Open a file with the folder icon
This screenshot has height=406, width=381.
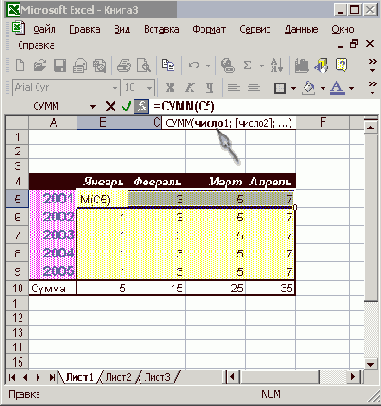(40, 65)
